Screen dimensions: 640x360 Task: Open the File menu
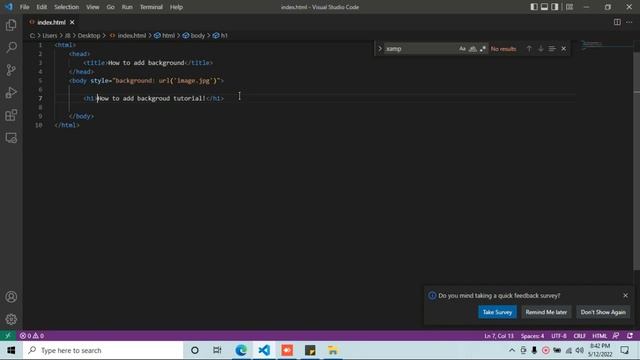pyautogui.click(x=24, y=7)
